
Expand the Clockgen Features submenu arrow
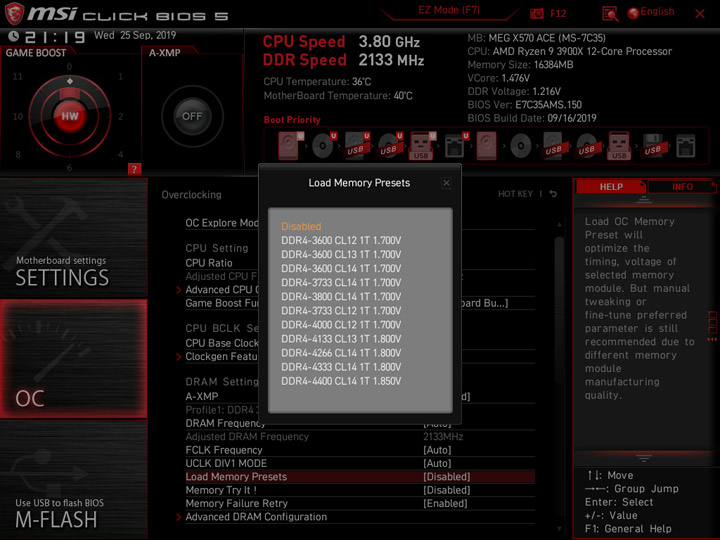point(179,357)
